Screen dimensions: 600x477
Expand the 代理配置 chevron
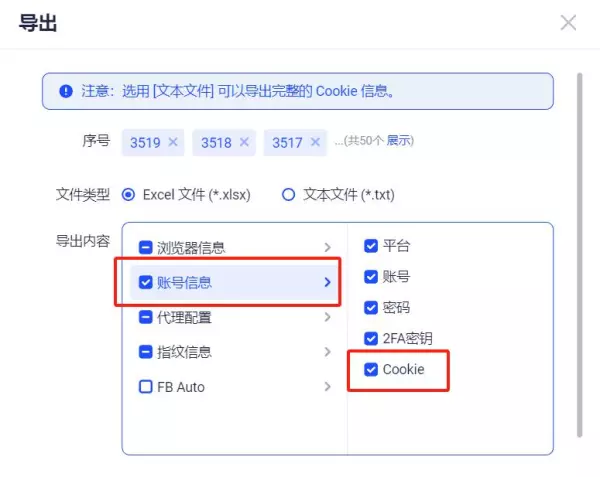pyautogui.click(x=327, y=317)
